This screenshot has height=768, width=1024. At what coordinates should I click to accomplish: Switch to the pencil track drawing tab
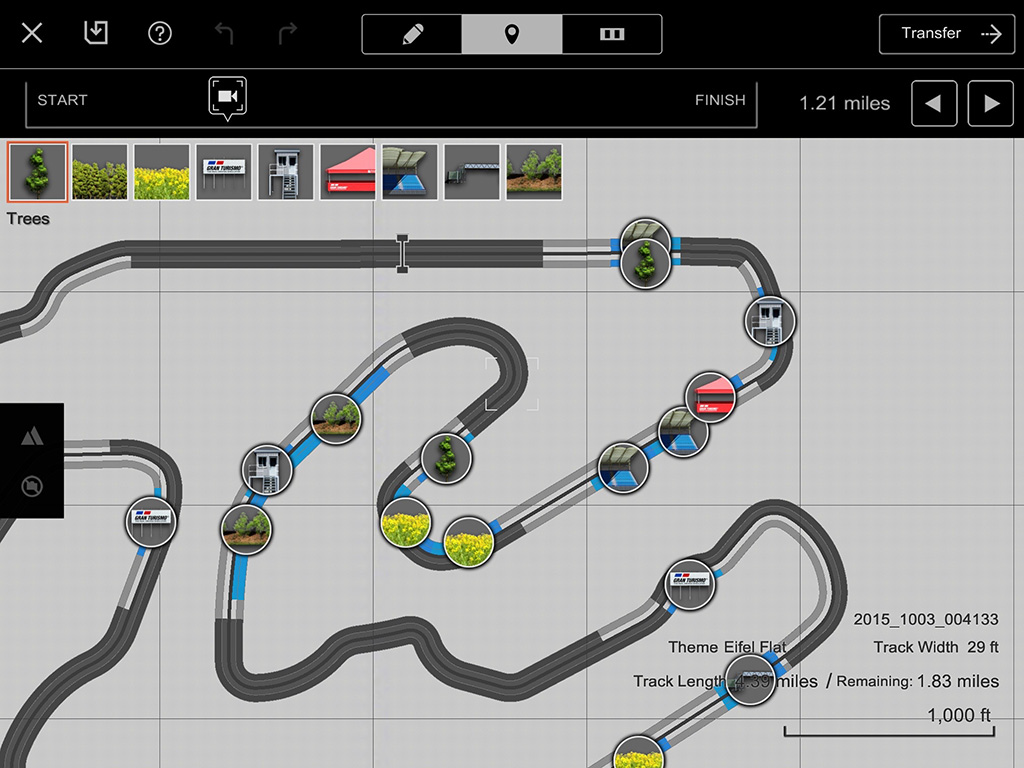[412, 34]
